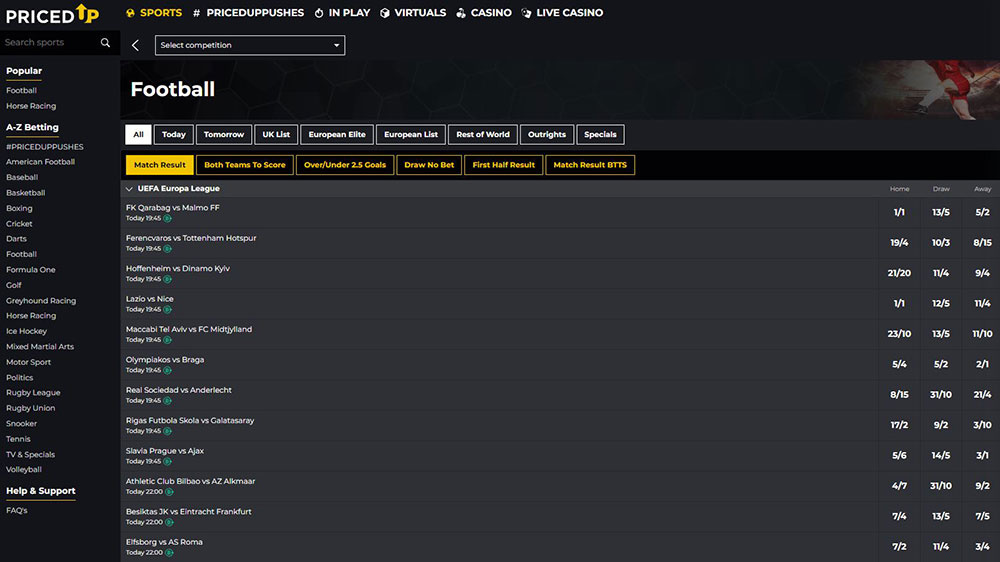1000x562 pixels.
Task: Pick FK Qarabag home odds 1/1
Action: 899,212
